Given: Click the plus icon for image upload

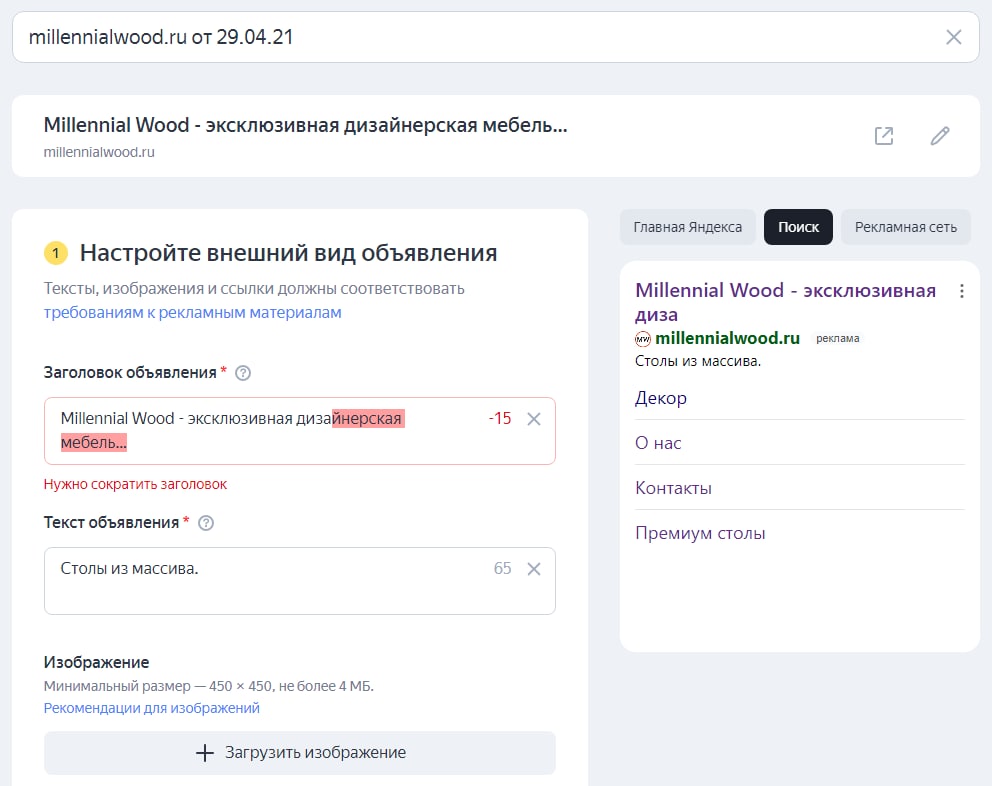Looking at the screenshot, I should coord(204,753).
